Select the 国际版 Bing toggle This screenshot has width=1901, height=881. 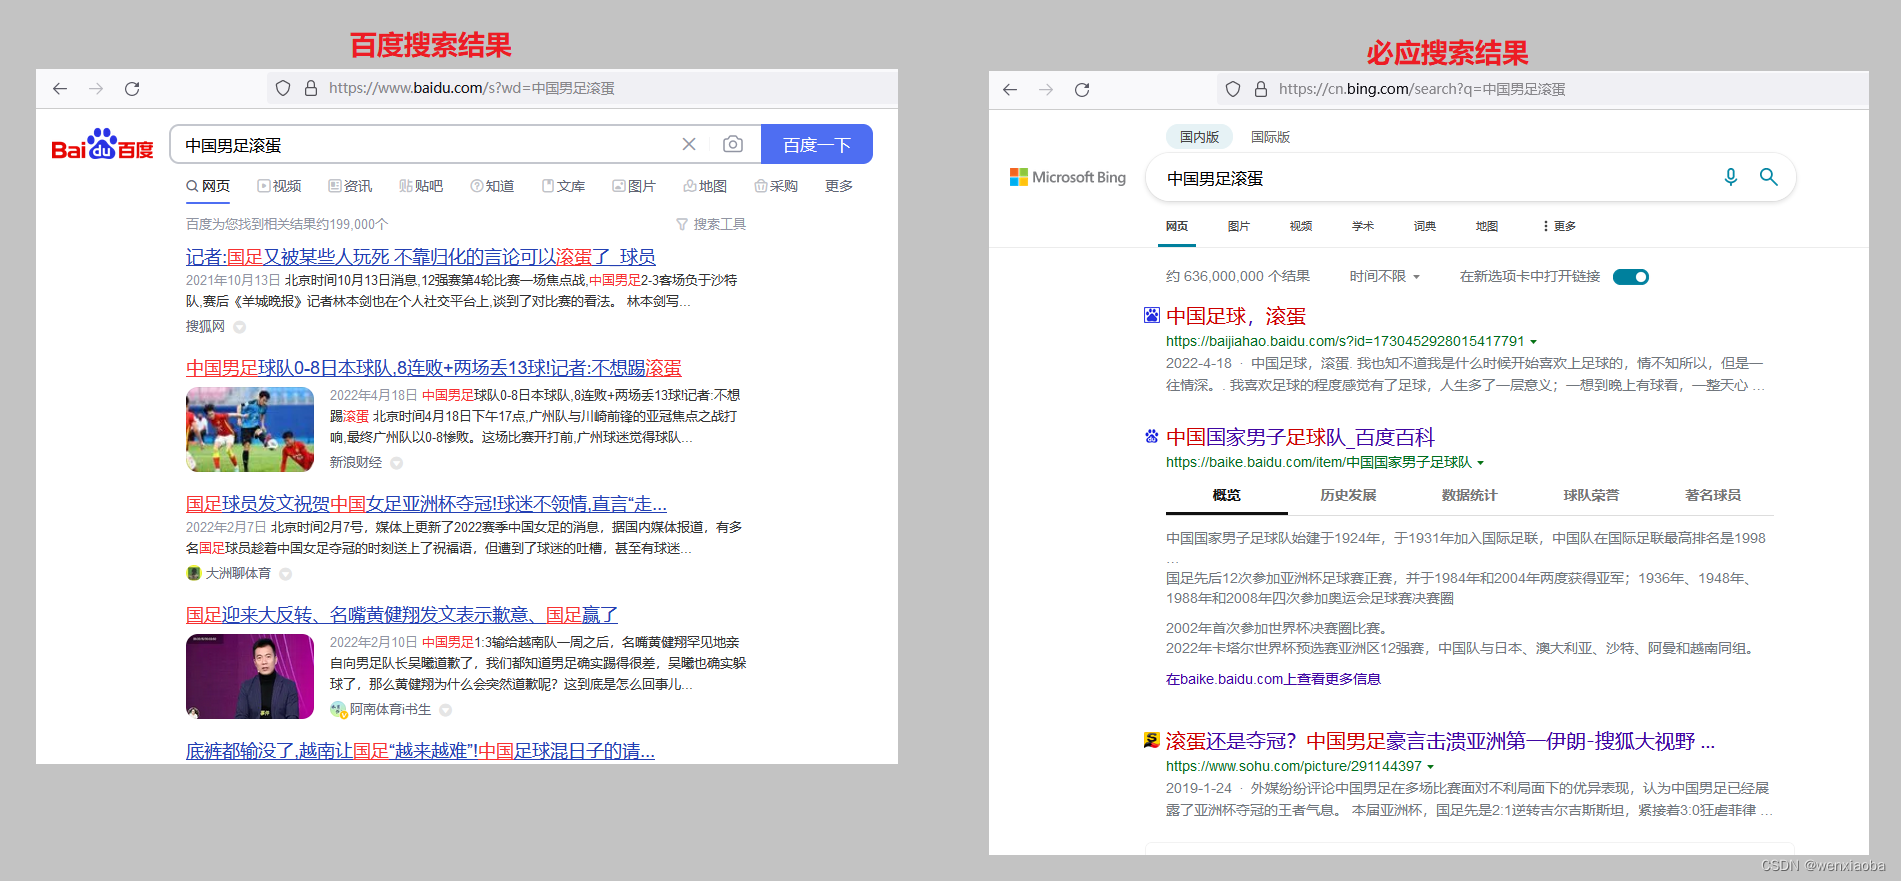[1270, 137]
